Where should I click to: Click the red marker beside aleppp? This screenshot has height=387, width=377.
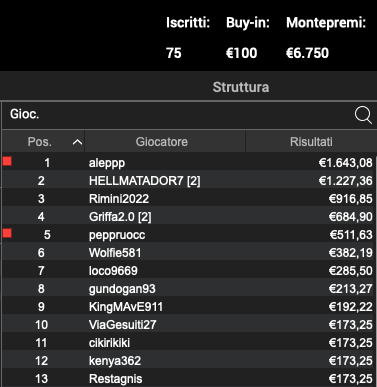pyautogui.click(x=7, y=161)
